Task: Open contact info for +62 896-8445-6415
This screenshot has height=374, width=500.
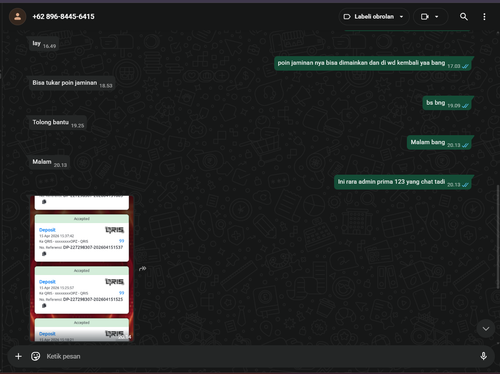Action: pos(63,16)
